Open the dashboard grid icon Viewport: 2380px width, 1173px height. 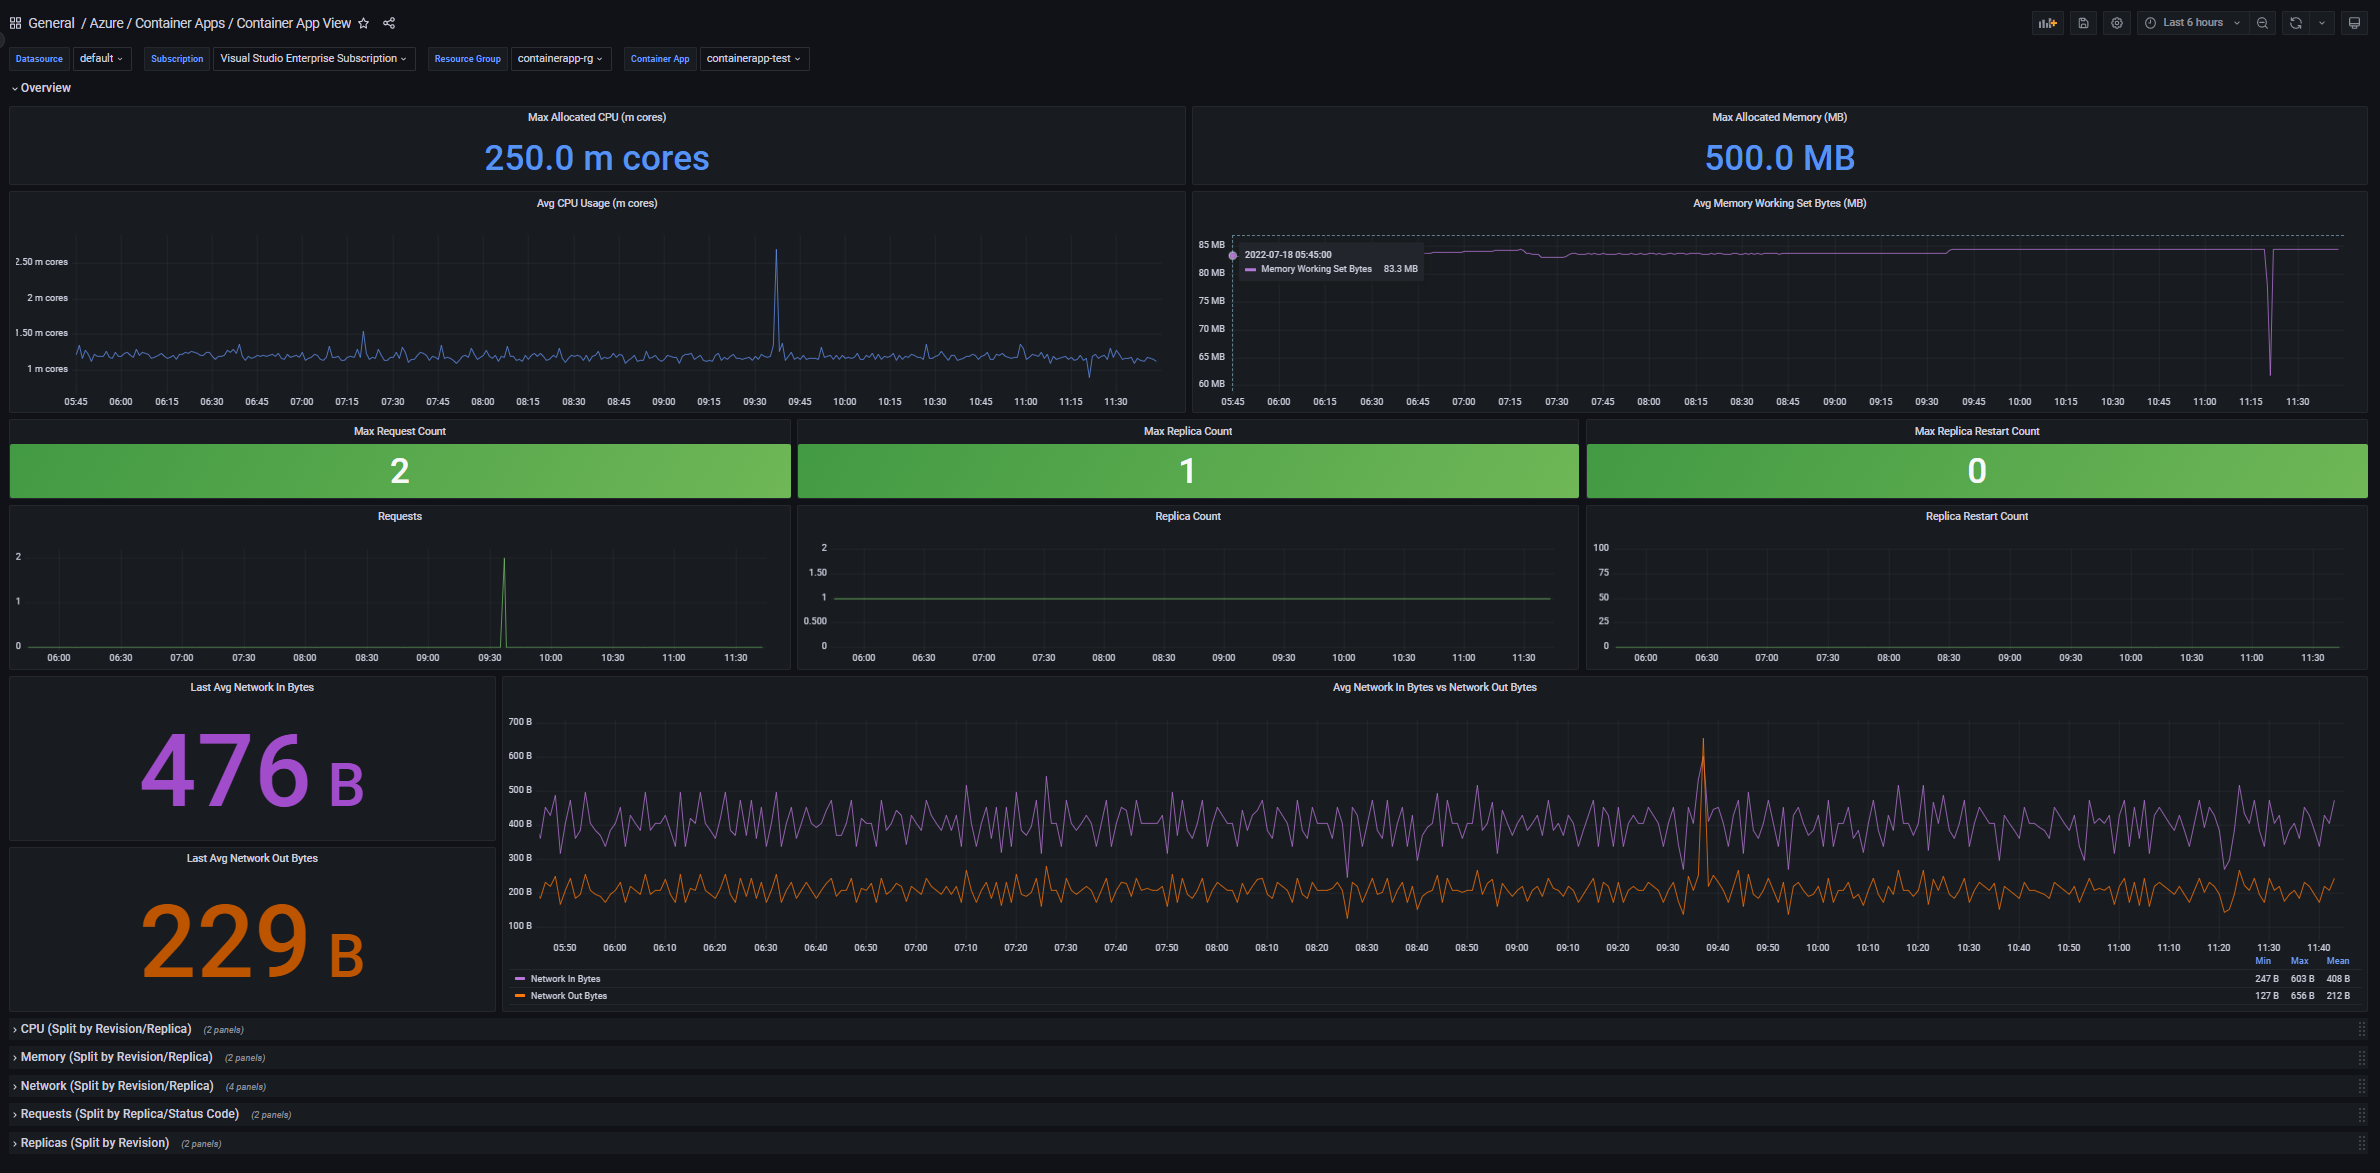point(15,23)
